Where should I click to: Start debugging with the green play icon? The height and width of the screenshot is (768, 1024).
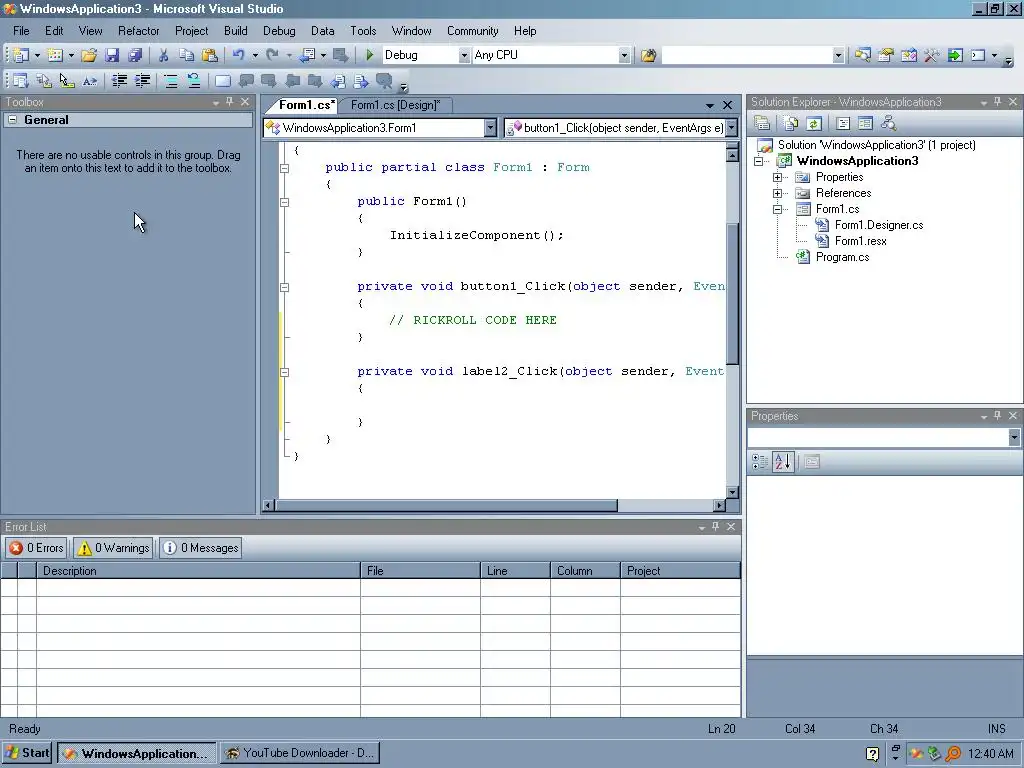pyautogui.click(x=370, y=56)
